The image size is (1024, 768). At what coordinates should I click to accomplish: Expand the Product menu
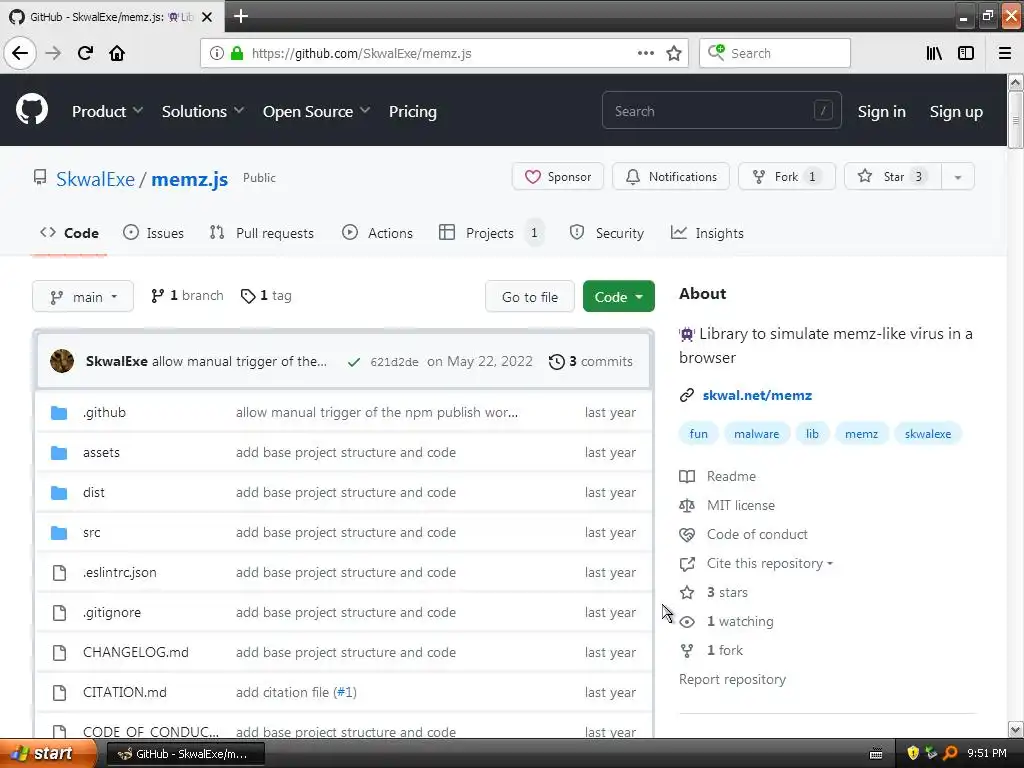(x=107, y=112)
